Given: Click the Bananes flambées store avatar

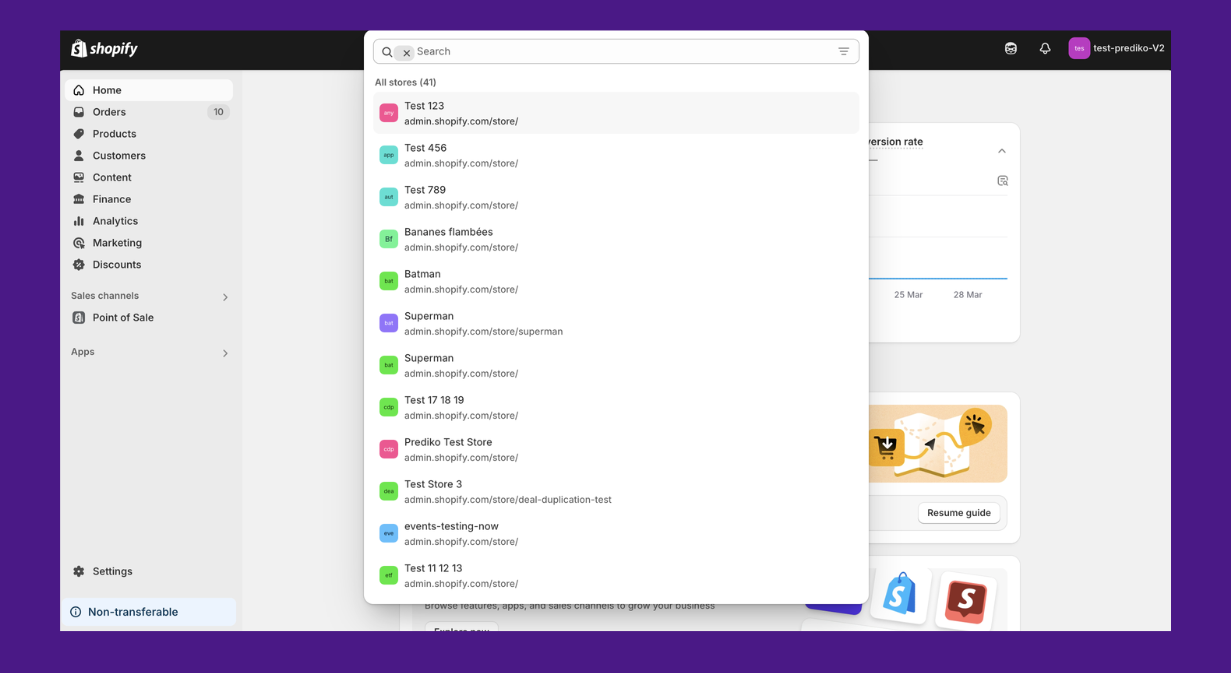Looking at the screenshot, I should tap(389, 239).
